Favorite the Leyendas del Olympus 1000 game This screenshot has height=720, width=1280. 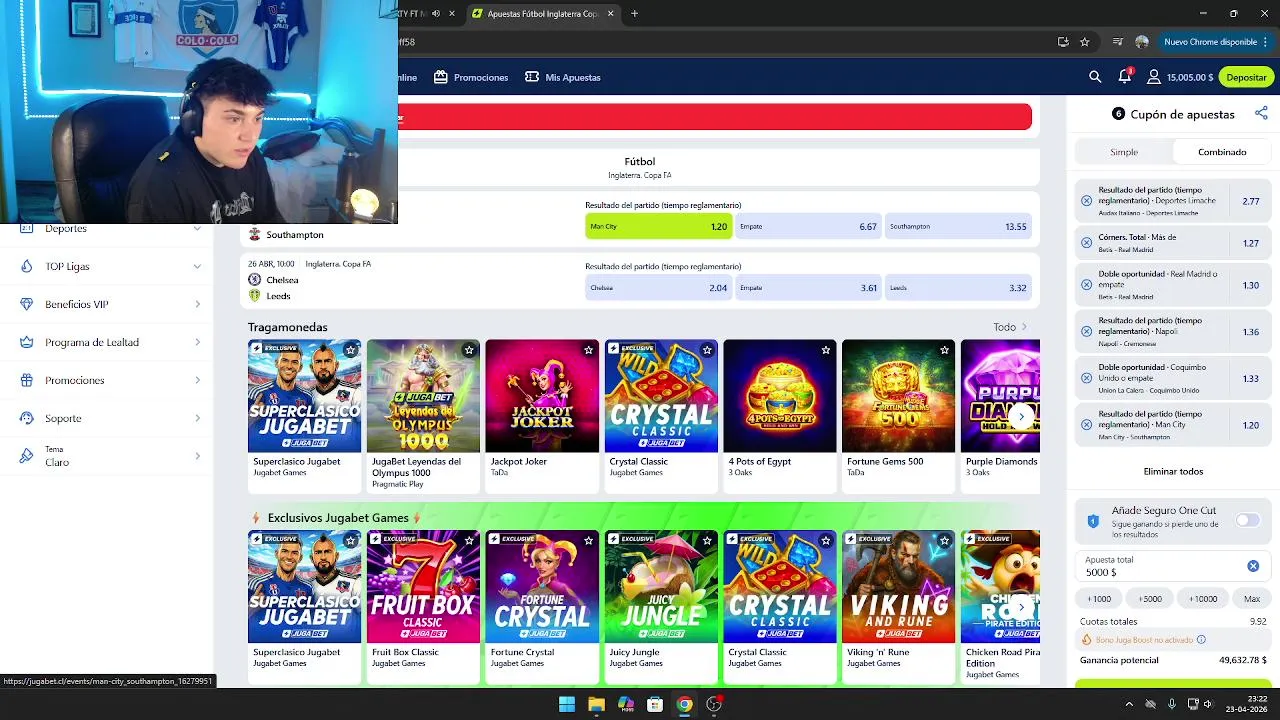(469, 350)
